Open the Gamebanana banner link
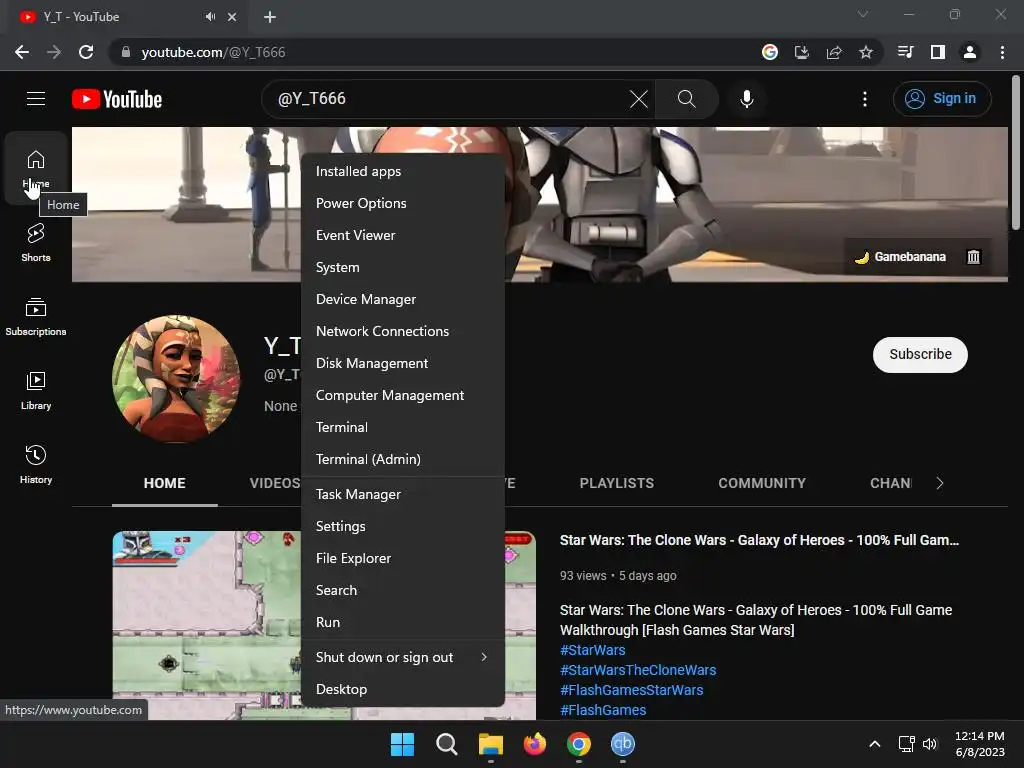This screenshot has width=1024, height=768. [x=901, y=257]
